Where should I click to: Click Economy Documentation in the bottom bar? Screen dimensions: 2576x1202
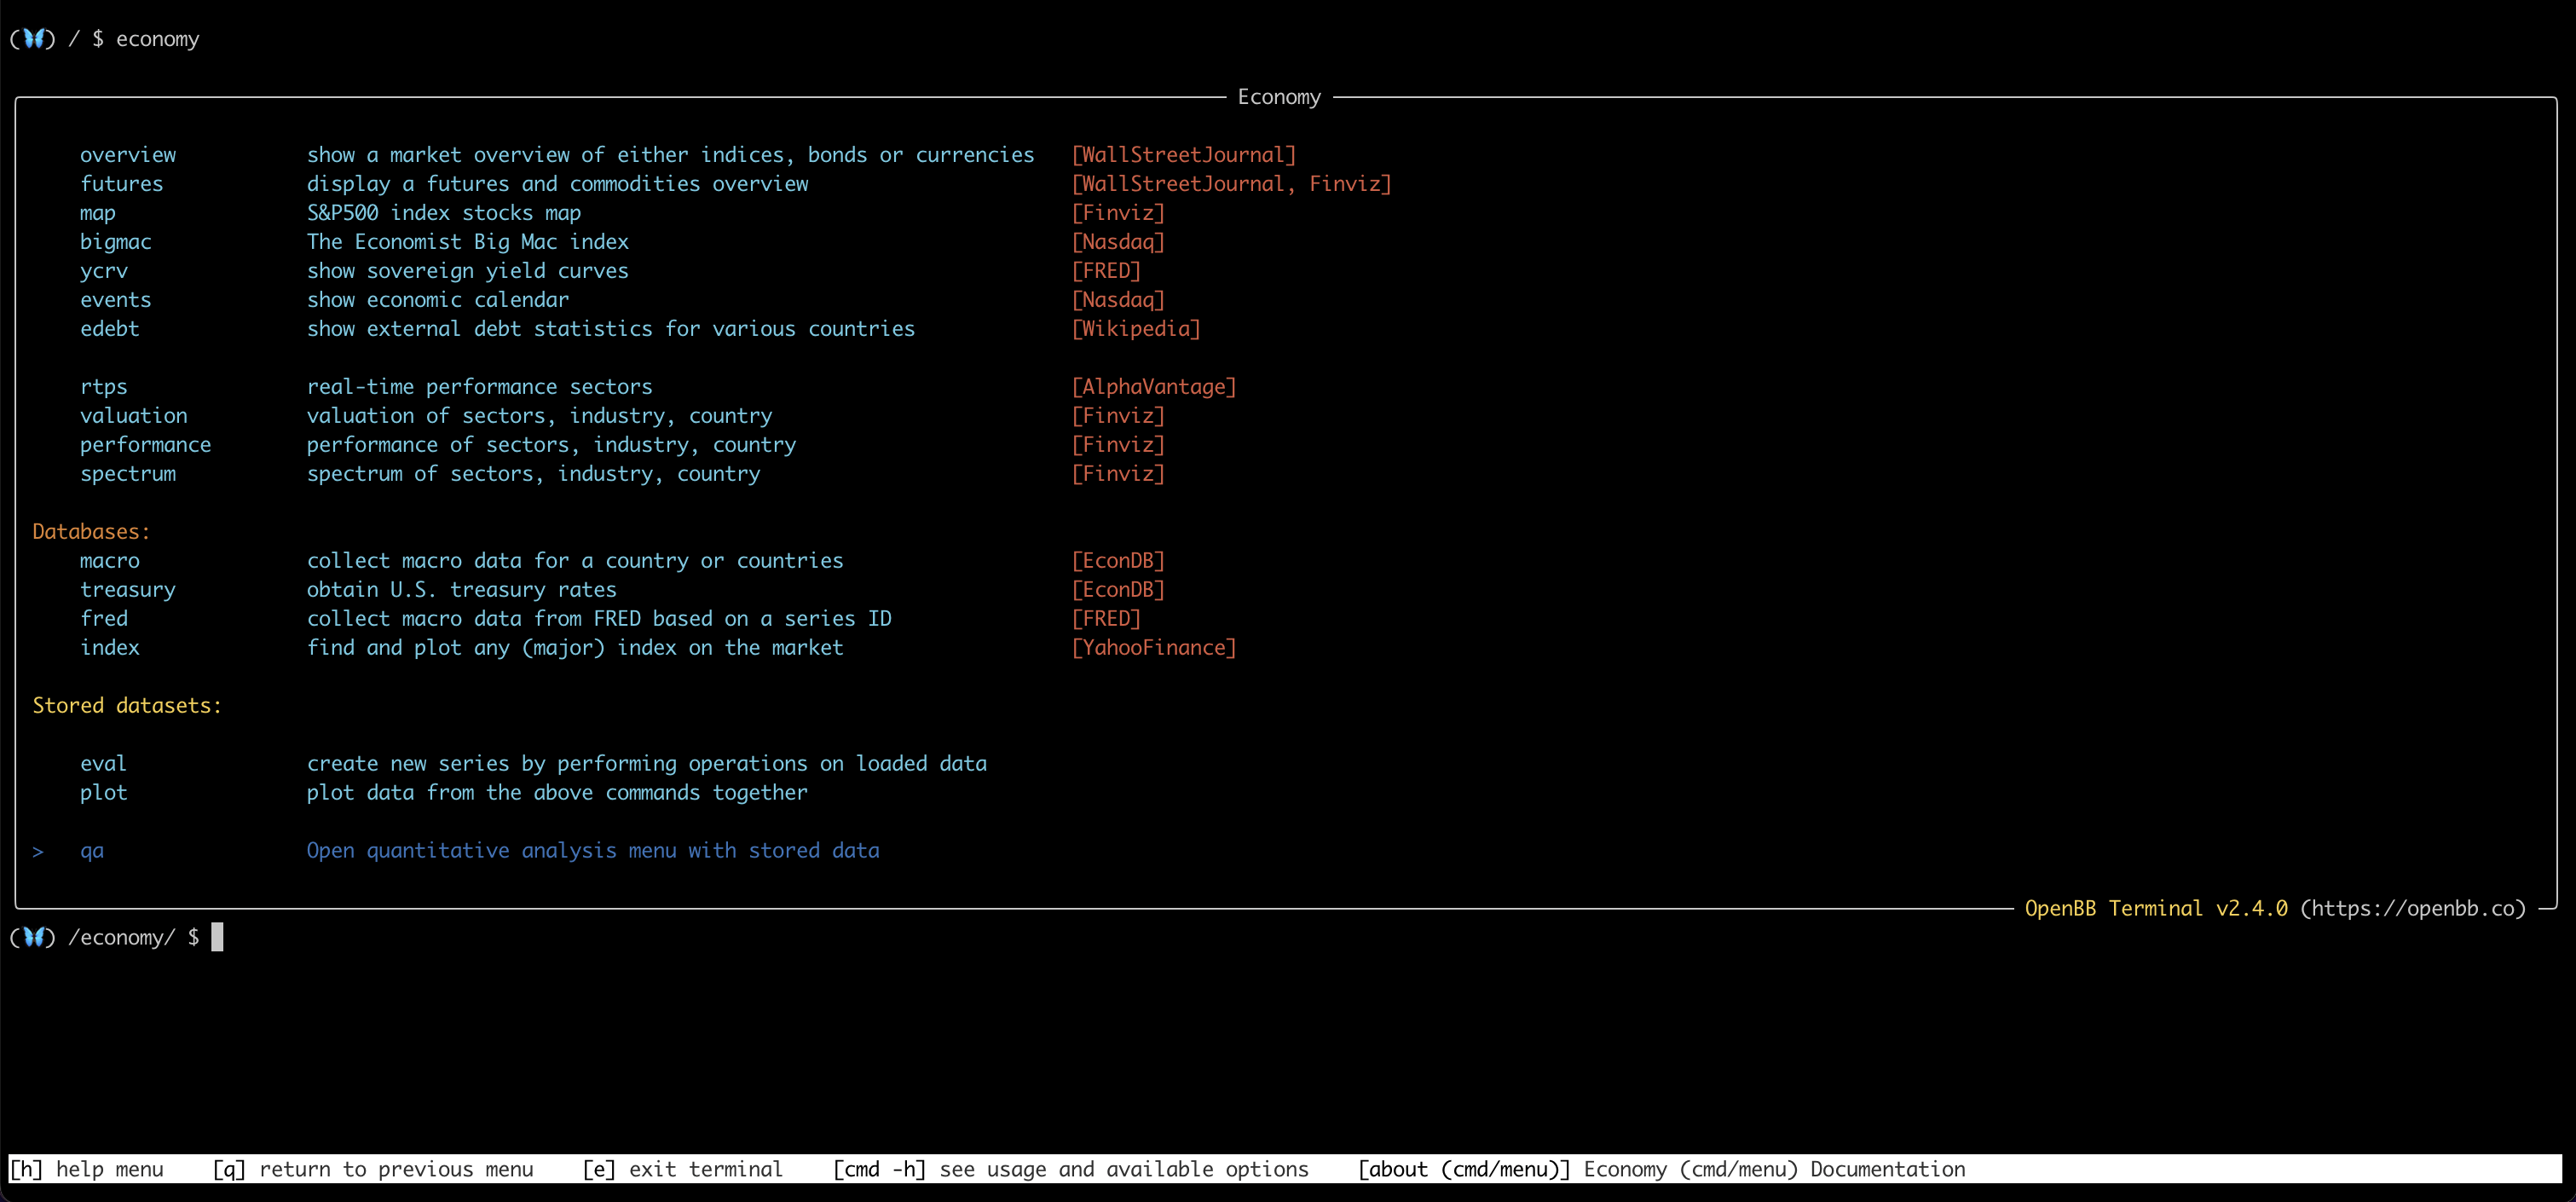1774,1169
